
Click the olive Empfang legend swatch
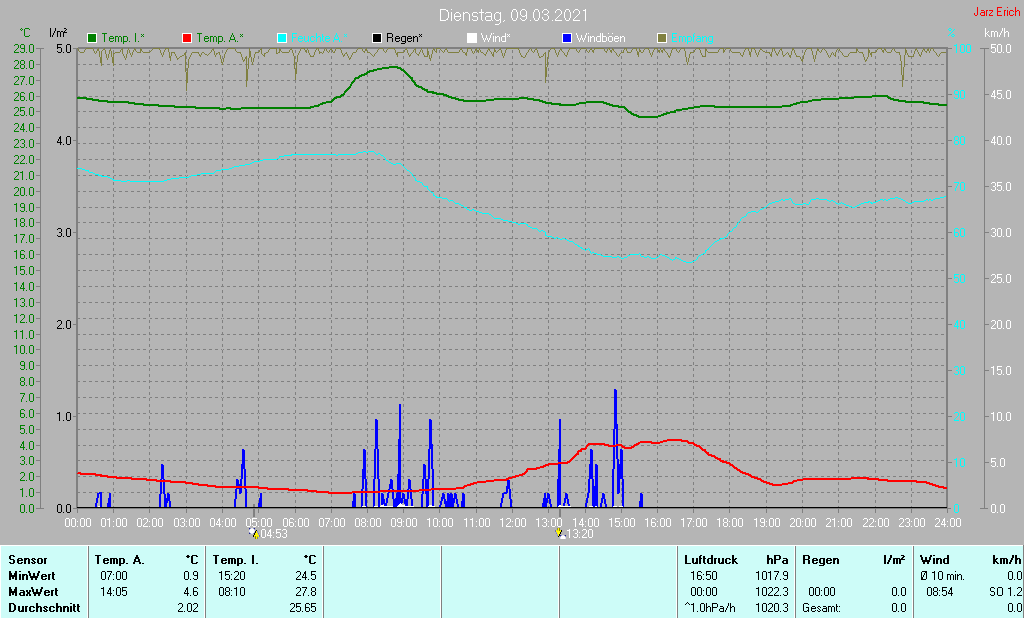pos(662,39)
